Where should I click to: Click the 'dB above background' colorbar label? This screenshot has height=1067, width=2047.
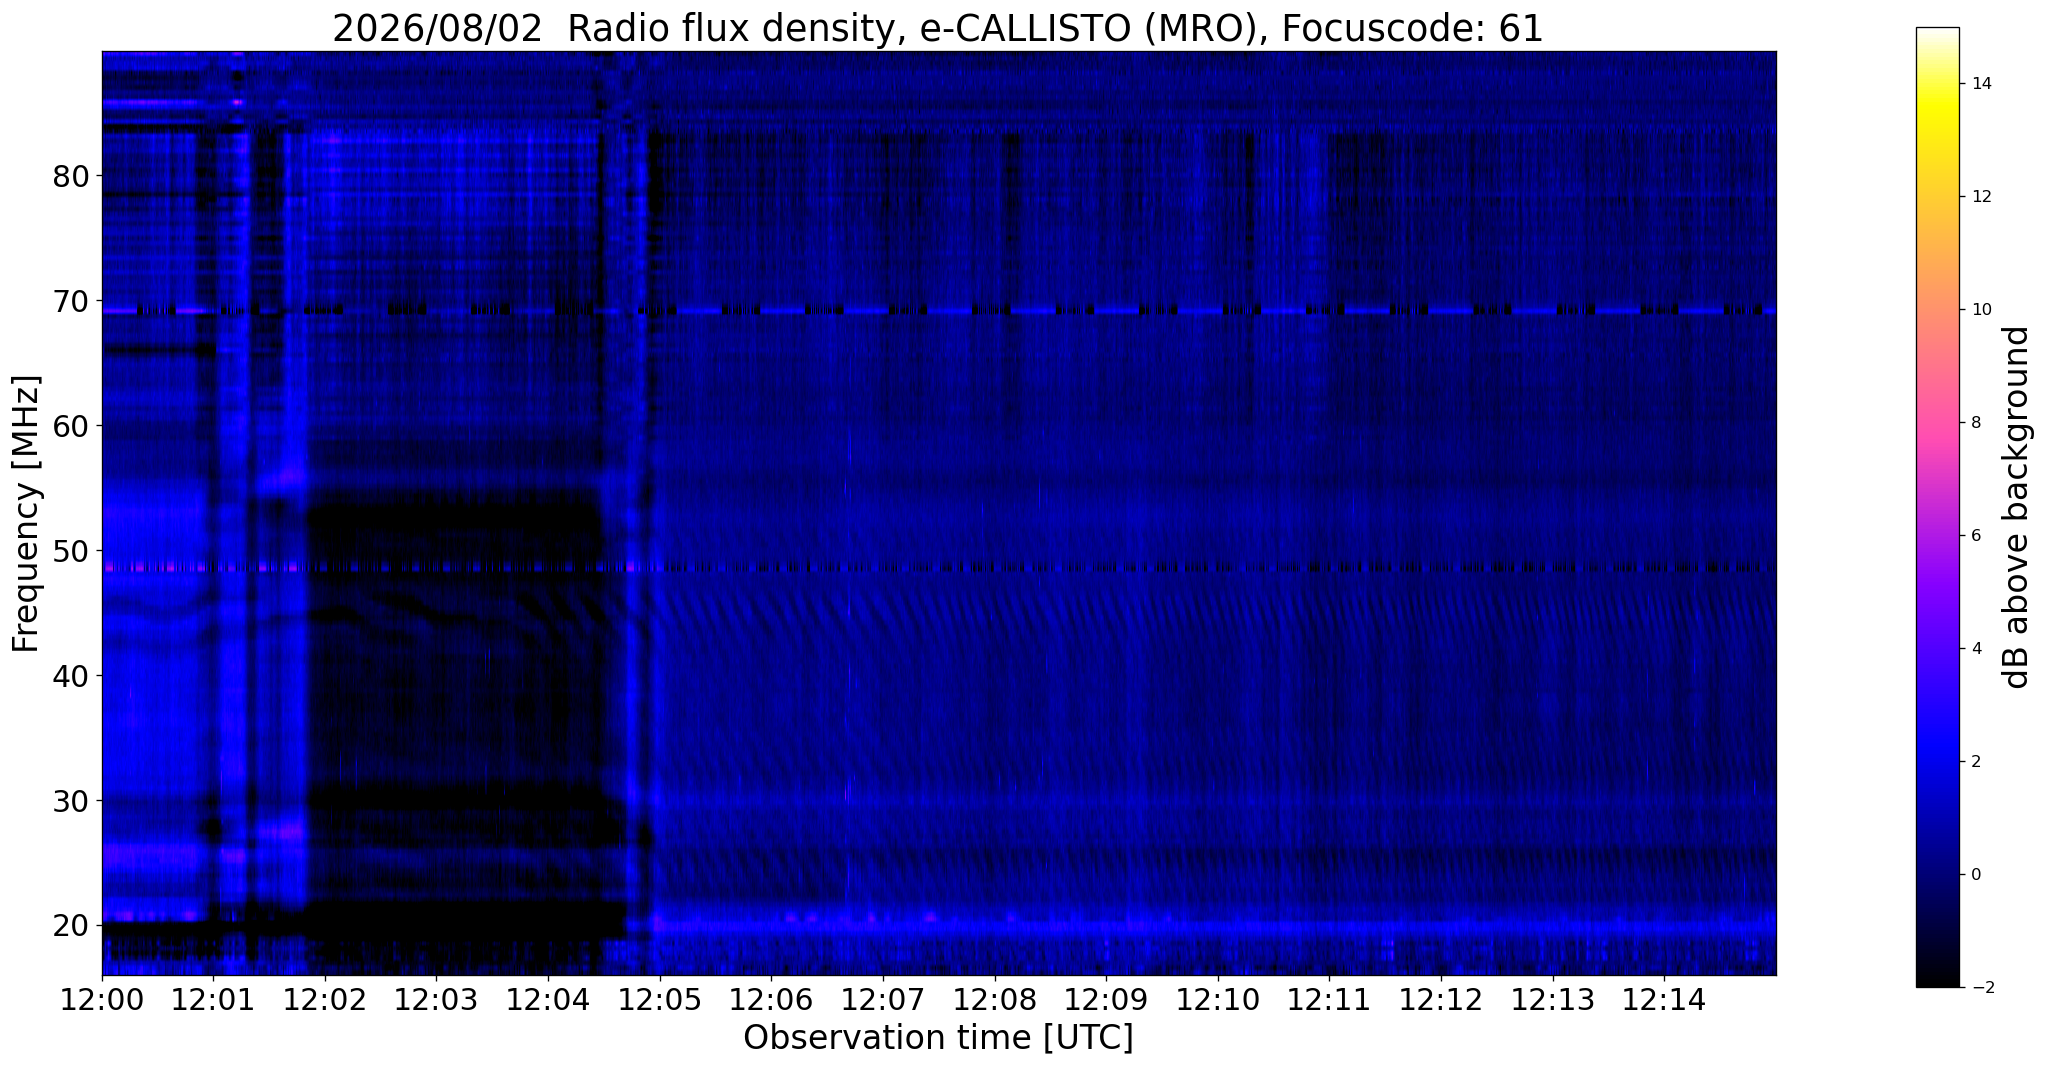pyautogui.click(x=2017, y=507)
